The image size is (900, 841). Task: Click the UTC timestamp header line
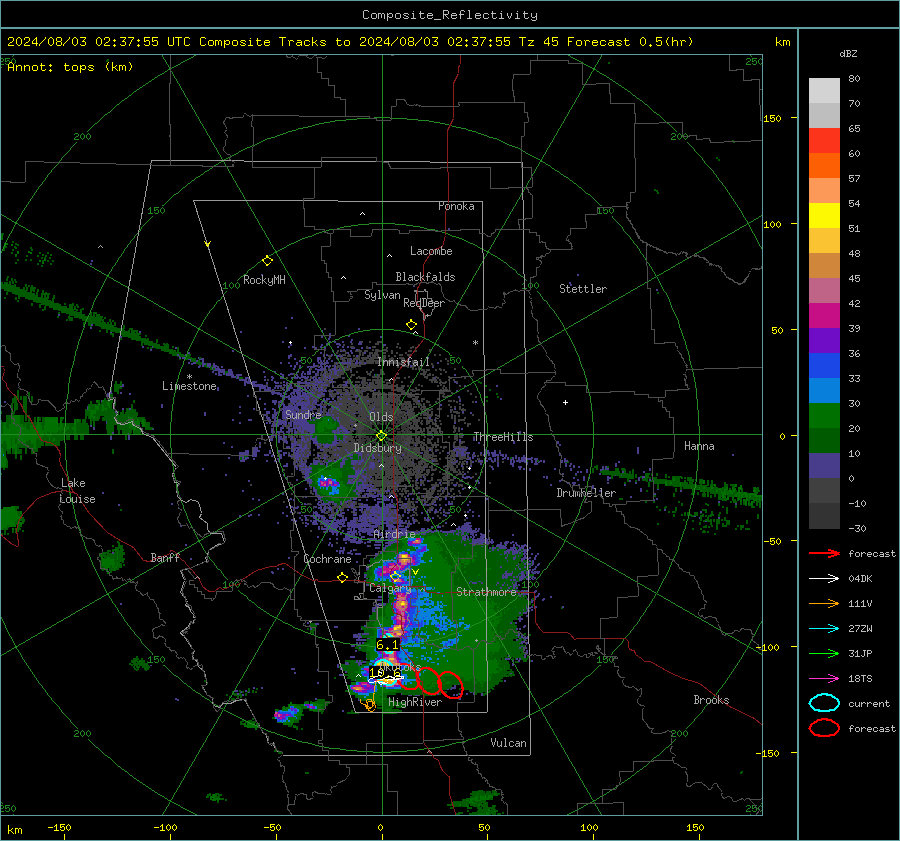pos(350,42)
